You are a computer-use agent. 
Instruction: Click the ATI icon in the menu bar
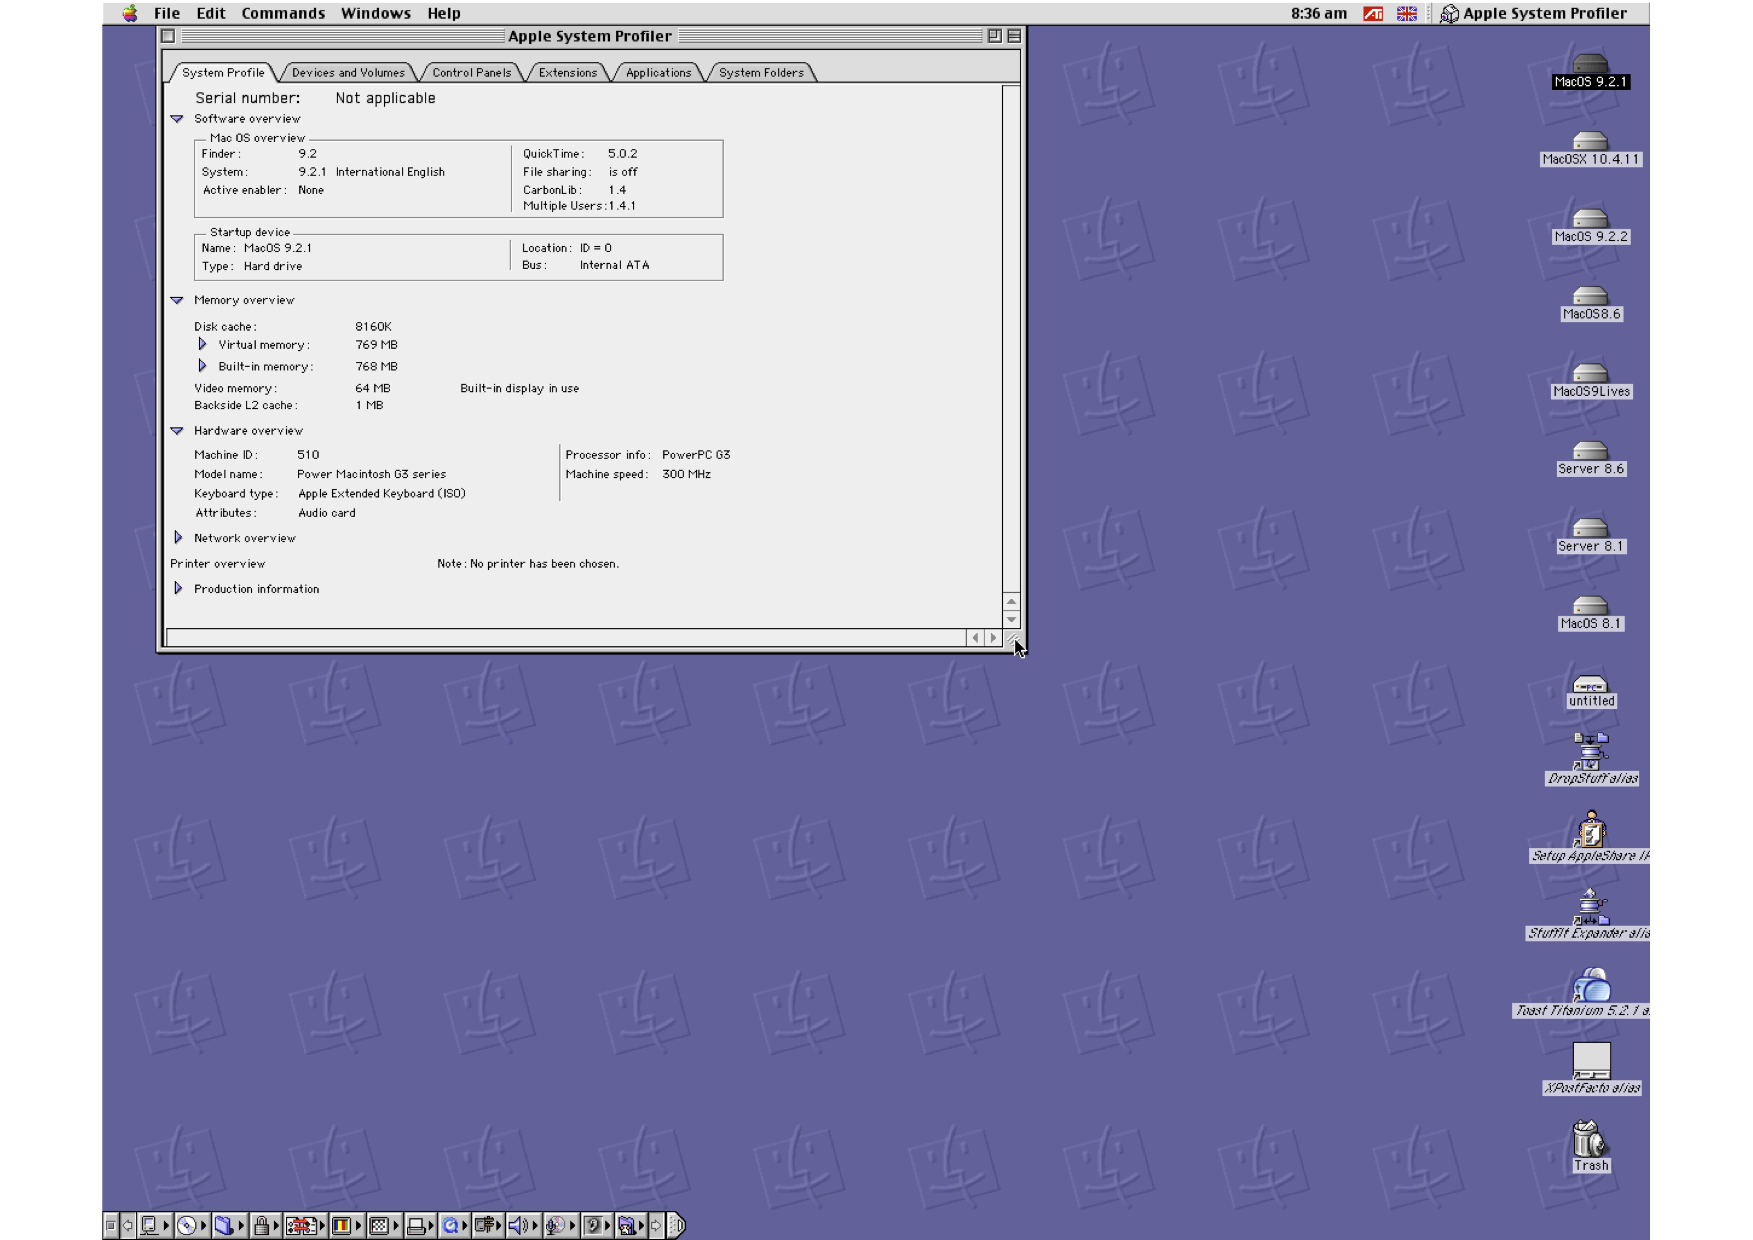[x=1373, y=13]
